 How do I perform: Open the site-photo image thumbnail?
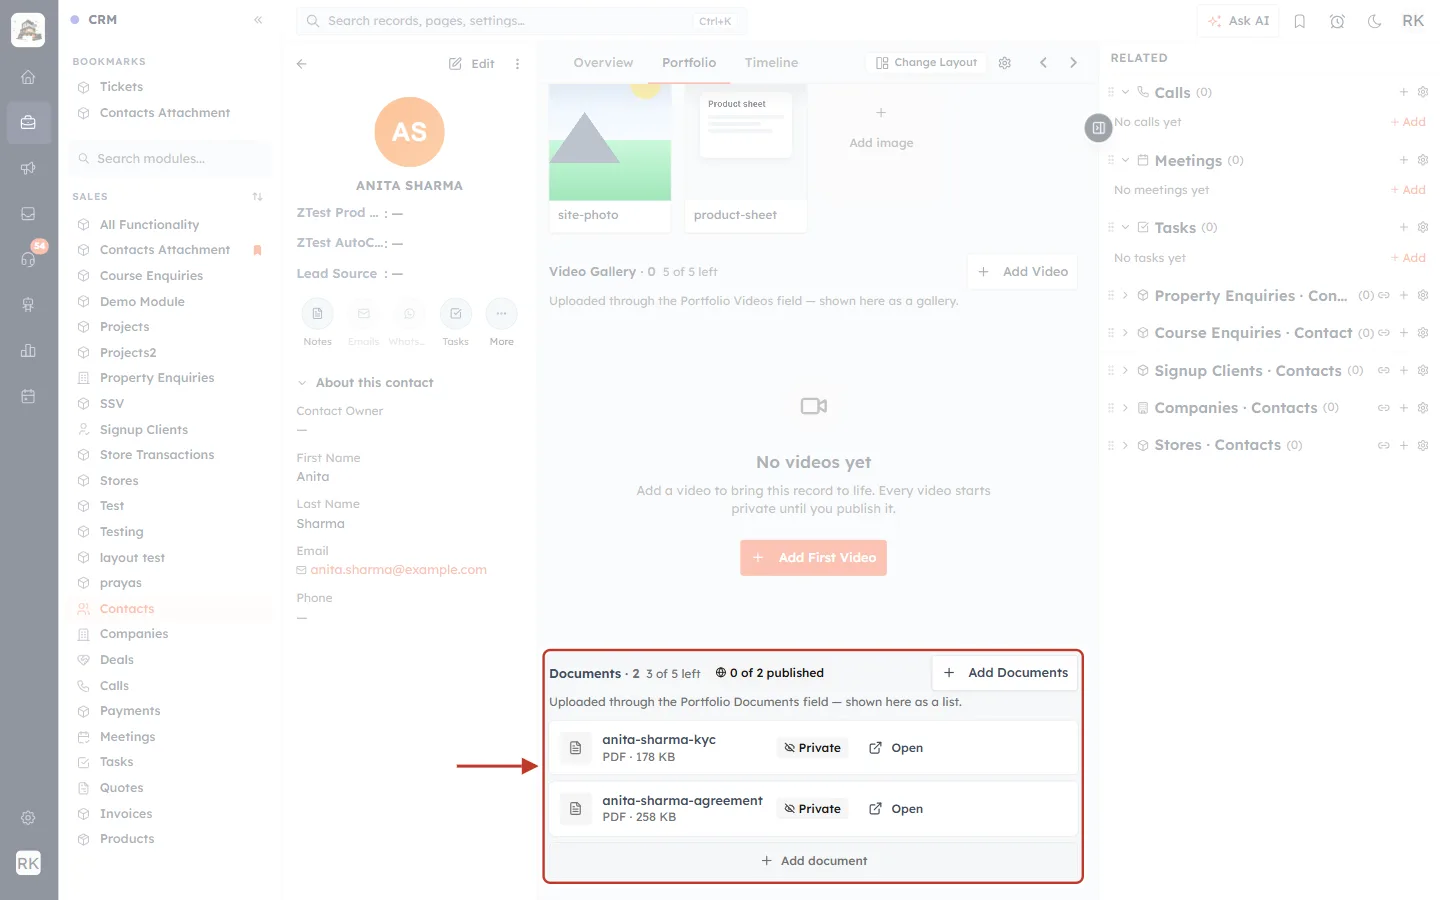tap(610, 143)
